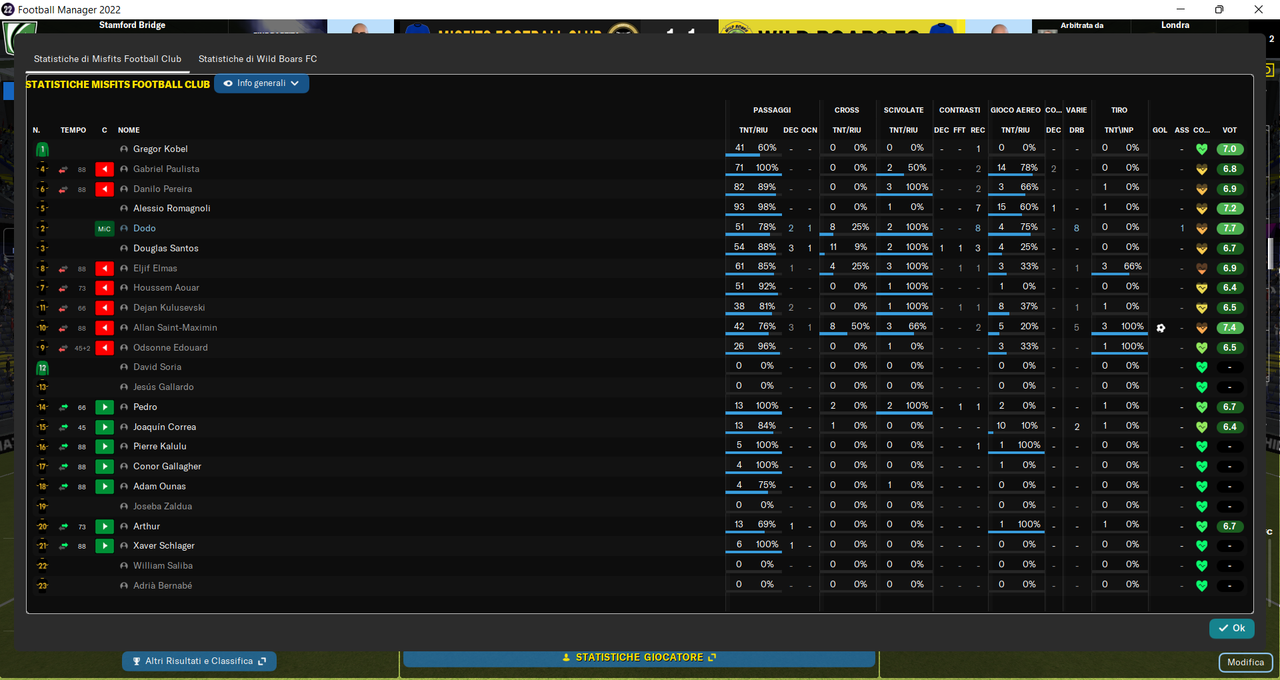Click Alessio Romagnoli's orange heart condition icon
Screen dimensions: 1280x680
1201,209
